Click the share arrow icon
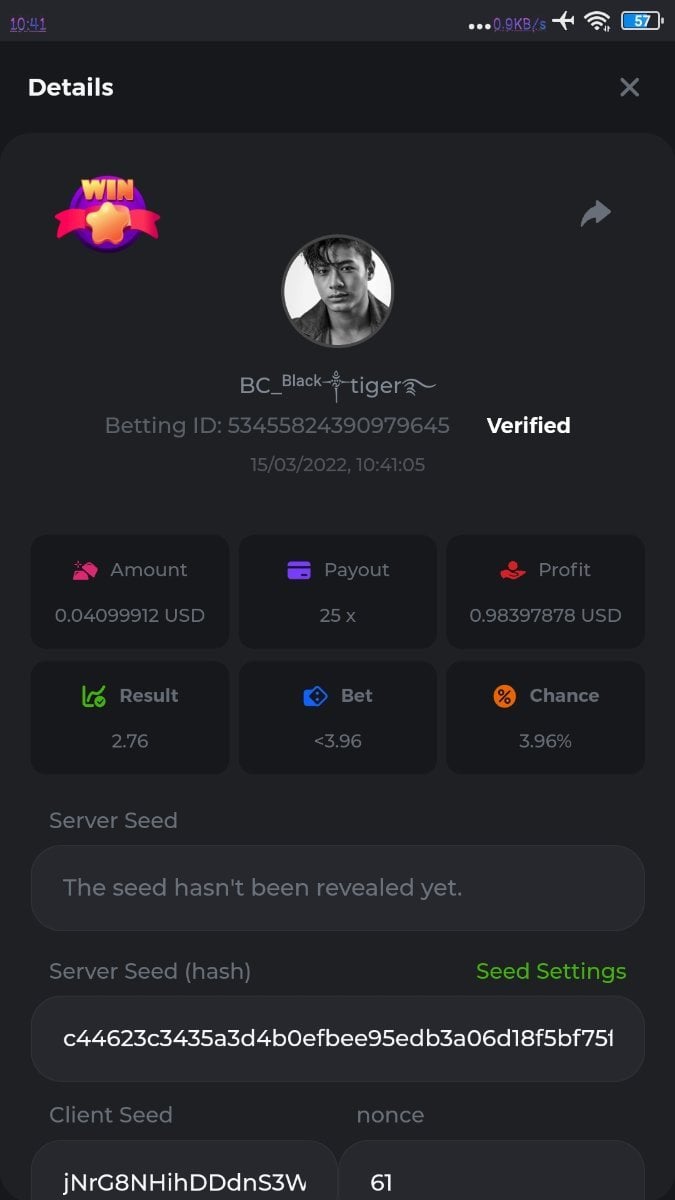The width and height of the screenshot is (675, 1200). coord(596,213)
